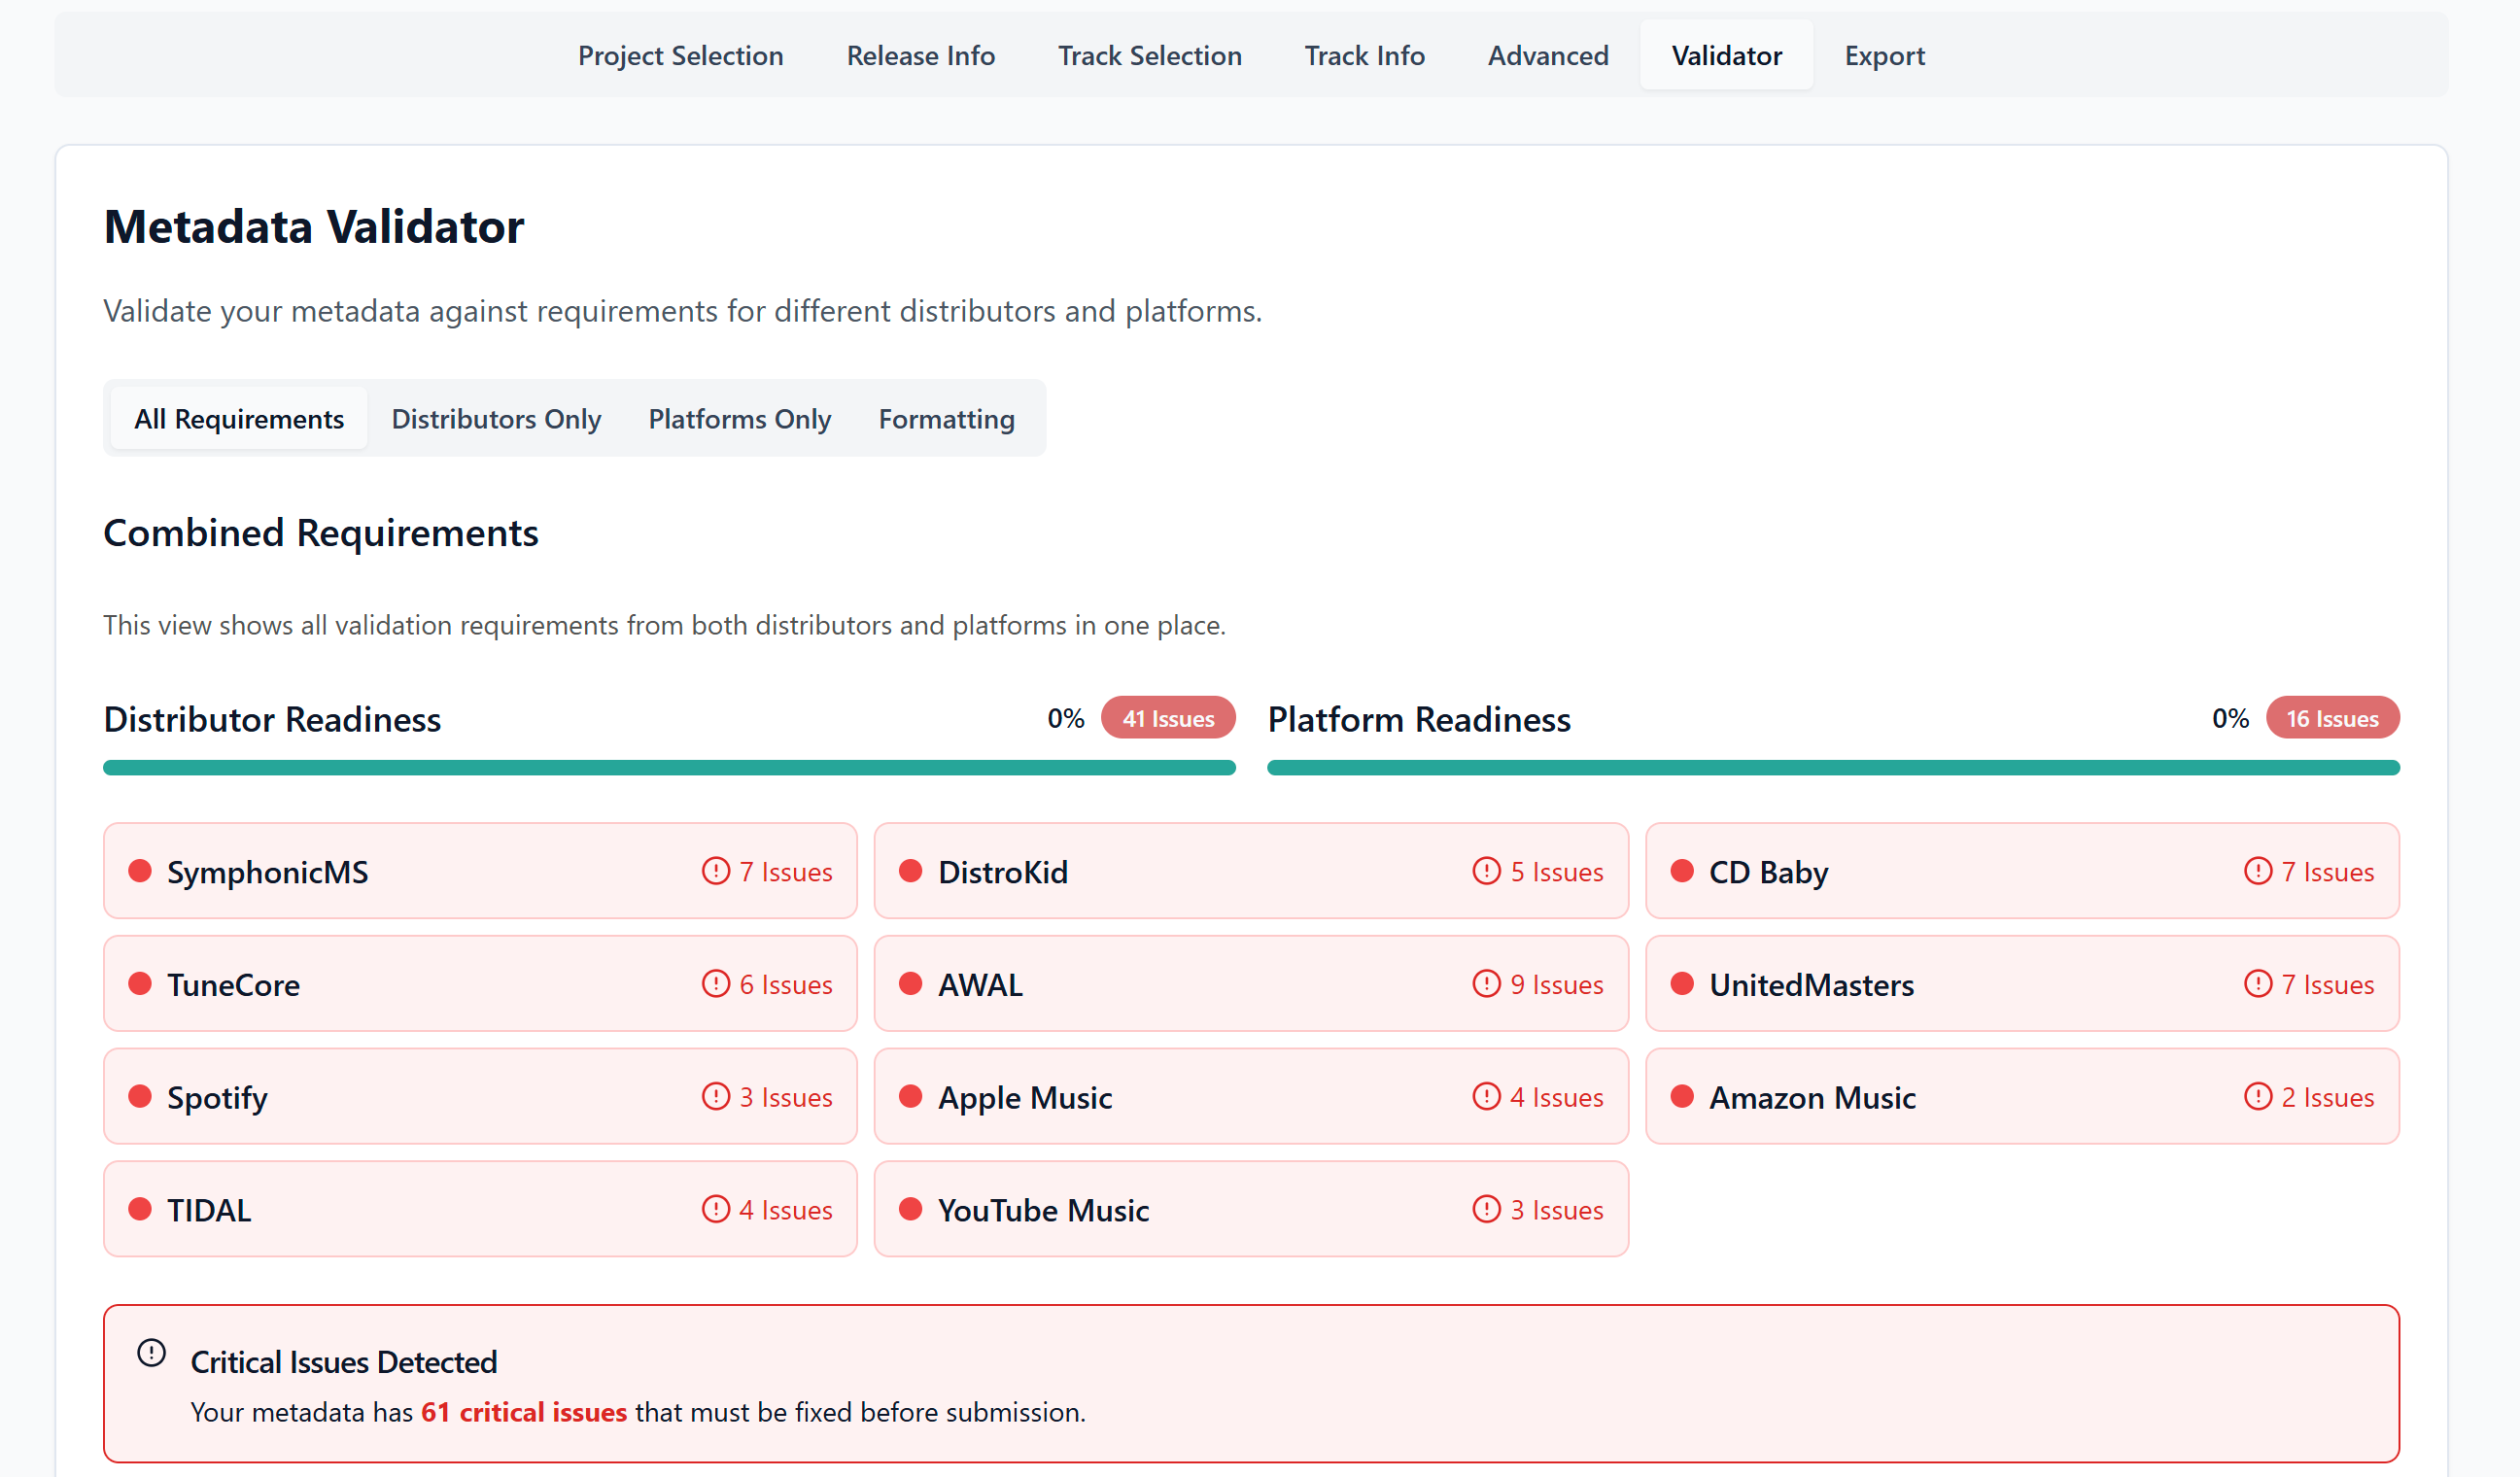Open the SymphonicMS validation card
Screen dimensions: 2520x1477
coord(480,871)
